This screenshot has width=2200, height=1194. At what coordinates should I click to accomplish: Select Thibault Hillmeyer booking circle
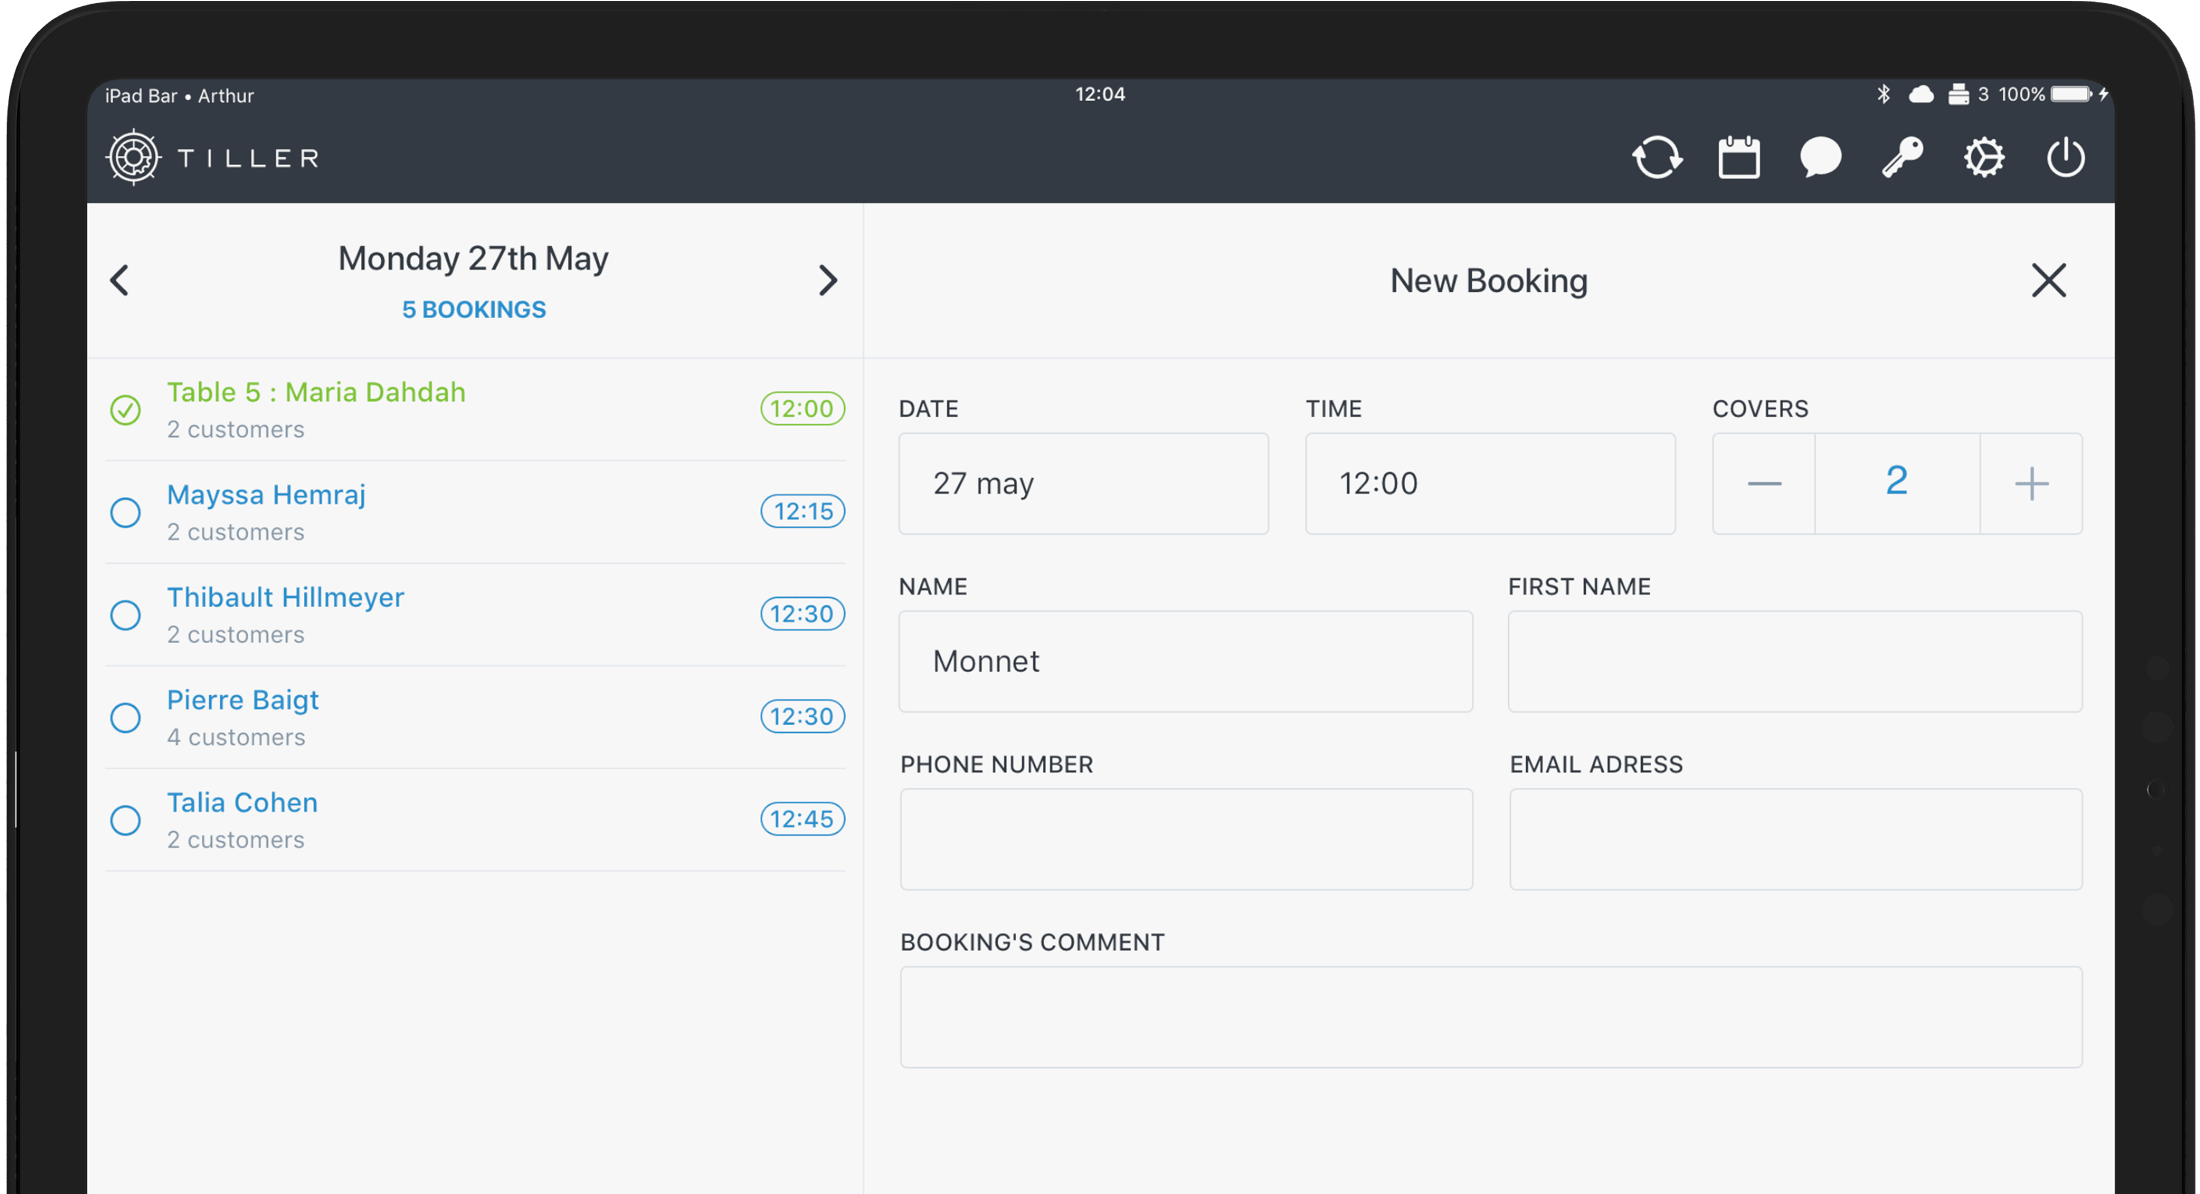[126, 615]
